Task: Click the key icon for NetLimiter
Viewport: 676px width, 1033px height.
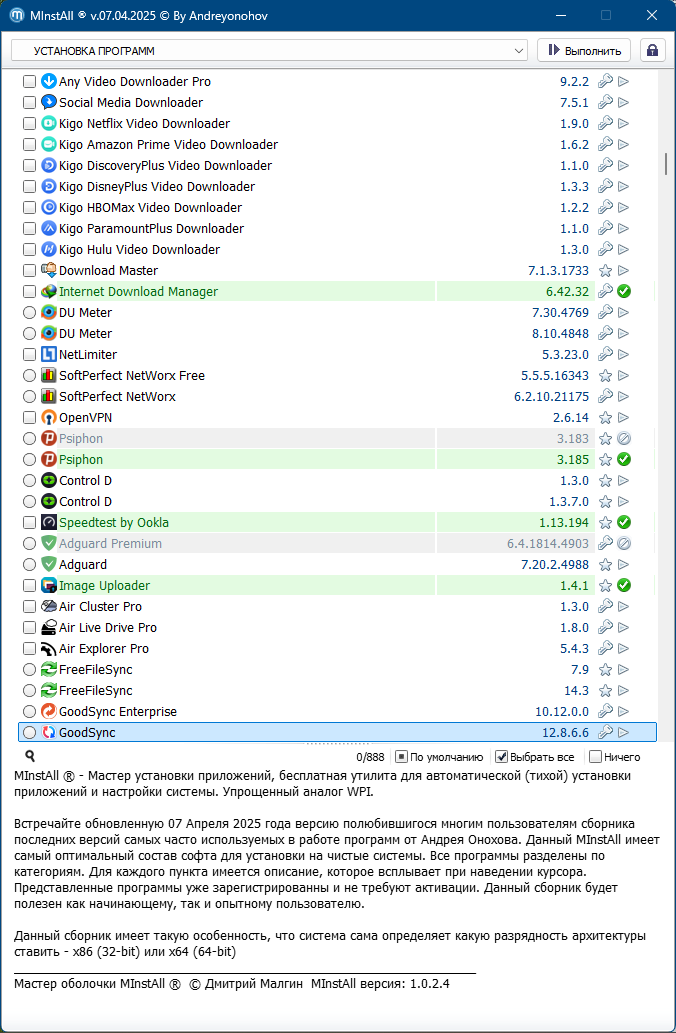Action: pos(605,354)
